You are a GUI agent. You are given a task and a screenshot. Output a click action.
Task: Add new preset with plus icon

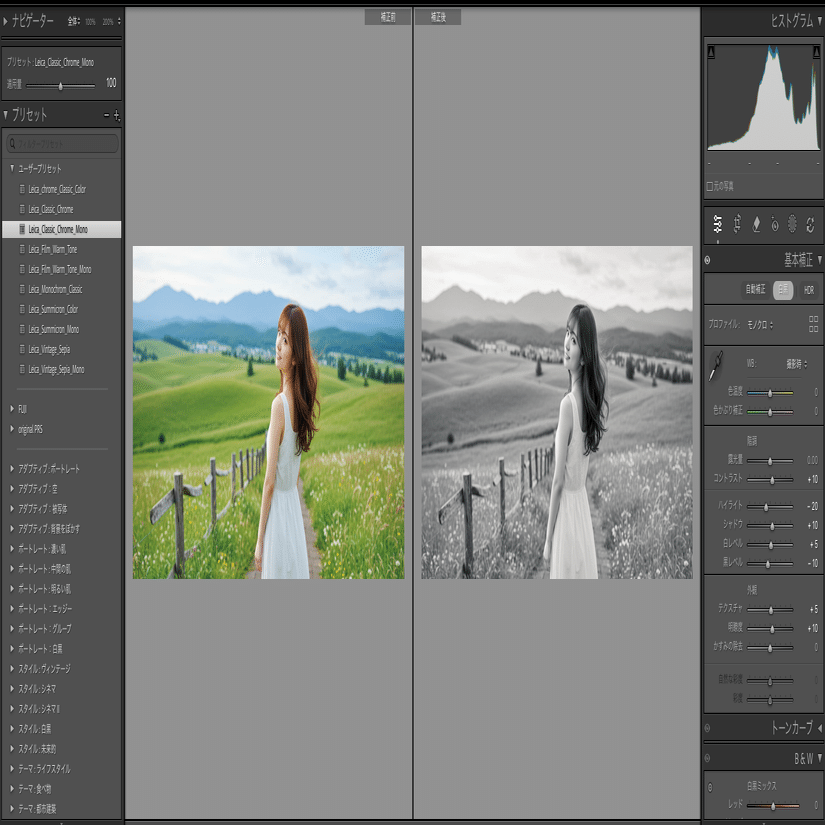116,115
